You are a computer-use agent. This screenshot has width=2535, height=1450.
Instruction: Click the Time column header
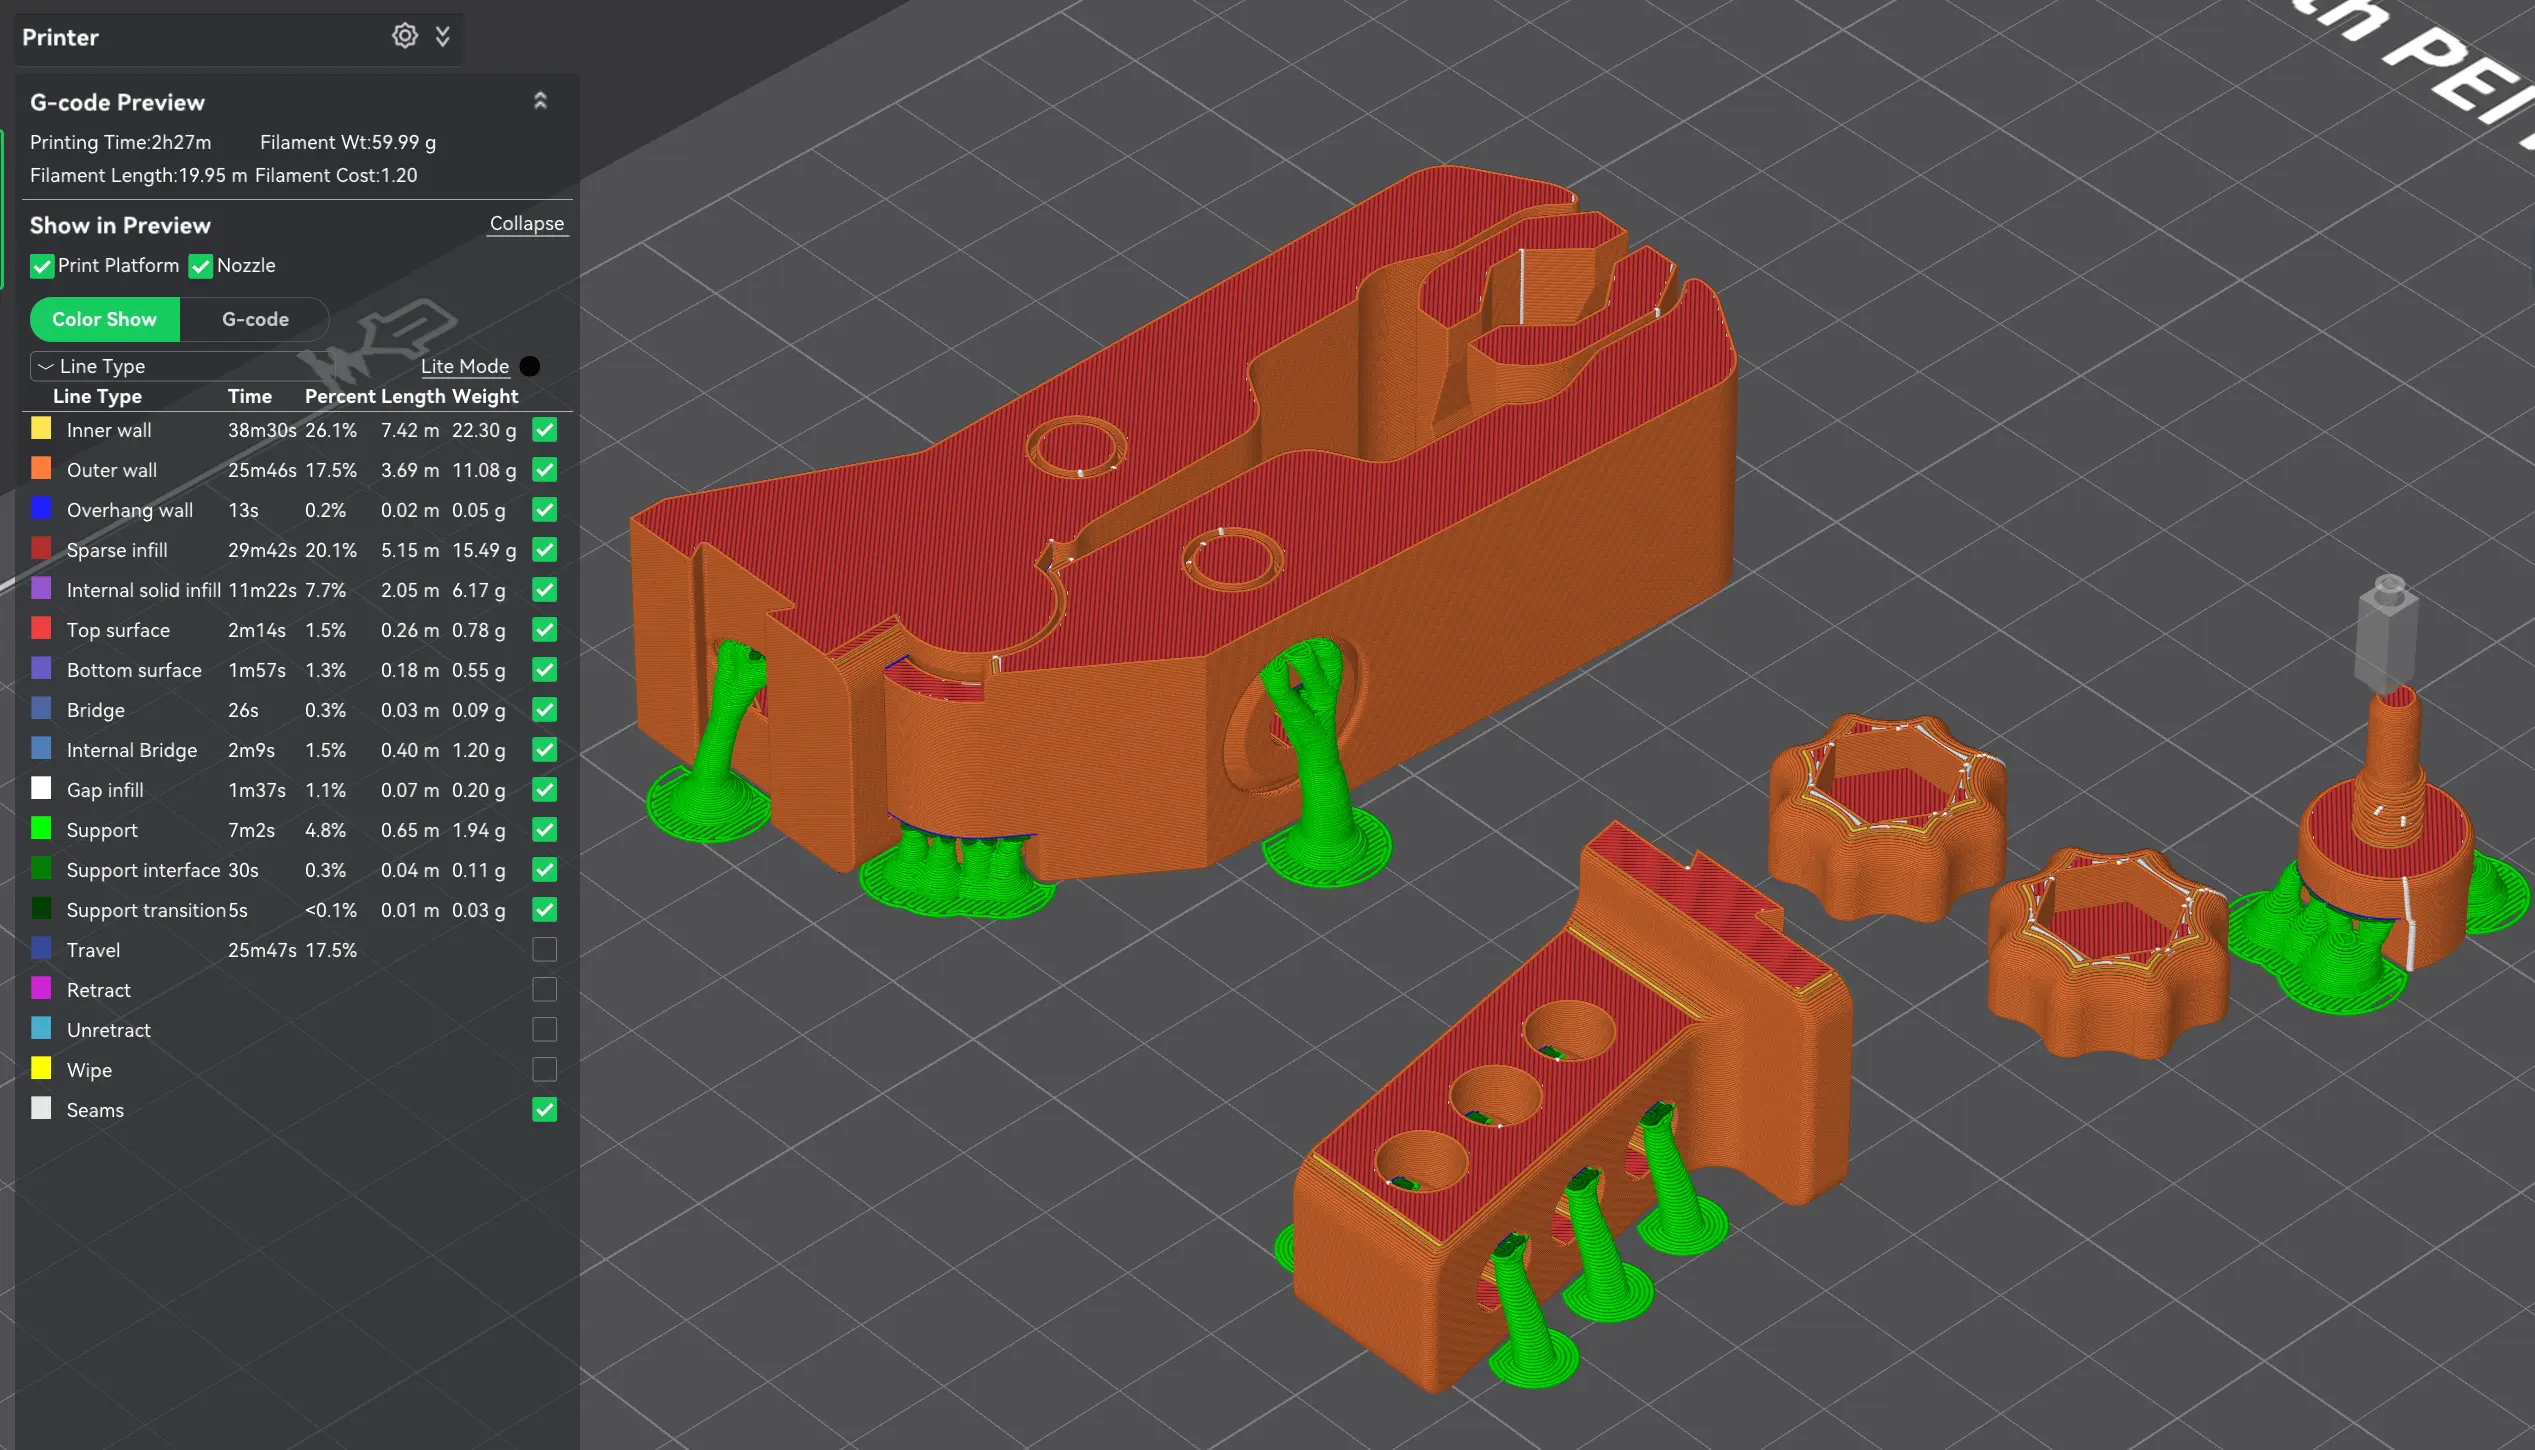[250, 396]
